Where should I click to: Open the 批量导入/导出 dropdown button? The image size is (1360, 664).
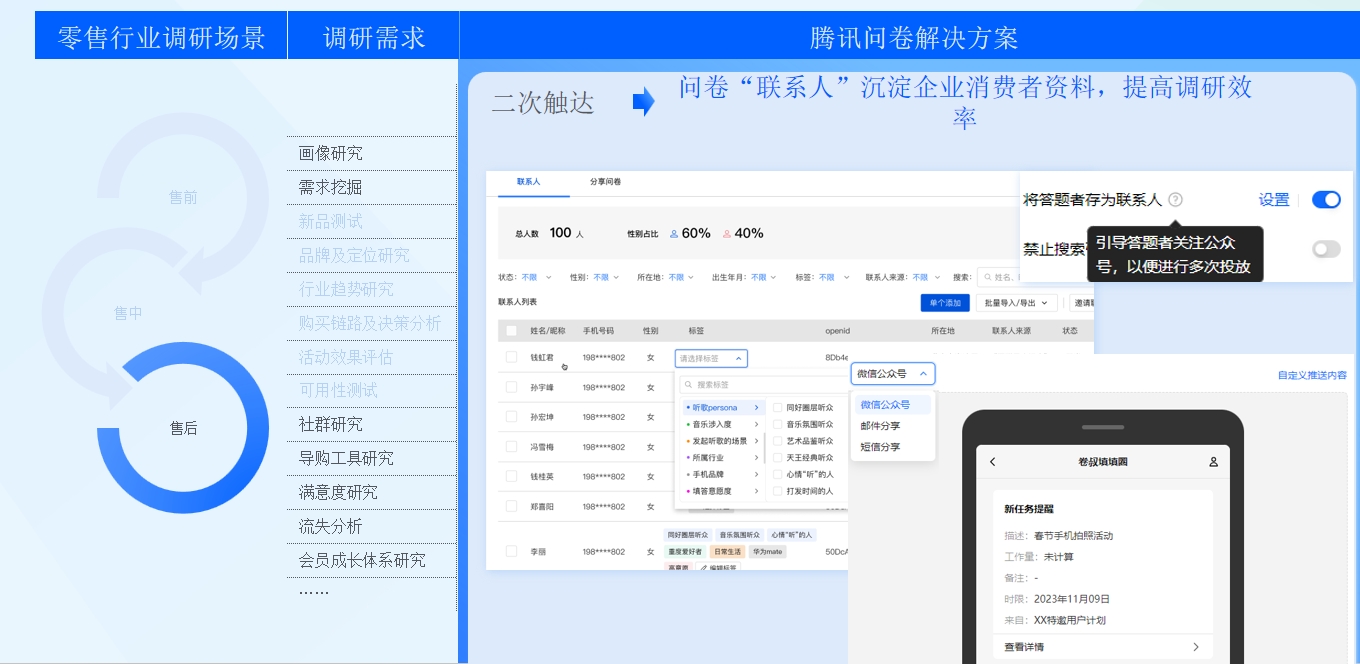(x=1016, y=303)
